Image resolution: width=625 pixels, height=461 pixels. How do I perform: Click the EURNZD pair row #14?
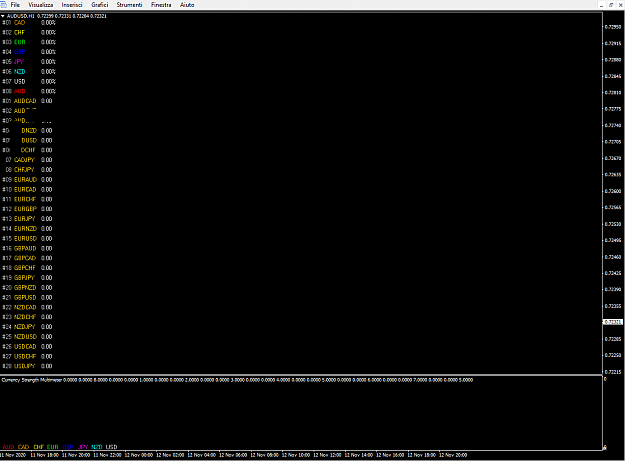pos(27,229)
